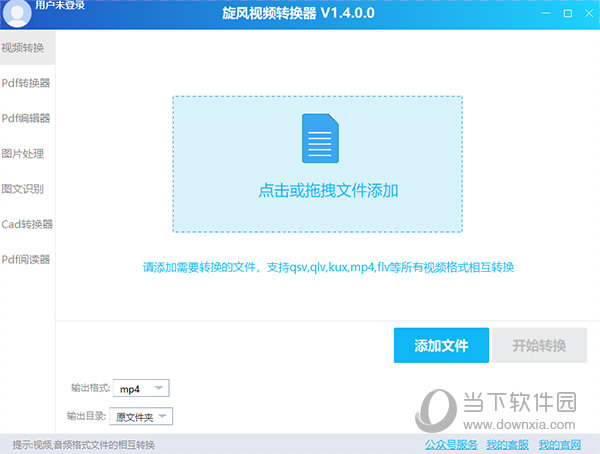
Task: Switch to 图片处理 sidebar tab
Action: pyautogui.click(x=28, y=154)
